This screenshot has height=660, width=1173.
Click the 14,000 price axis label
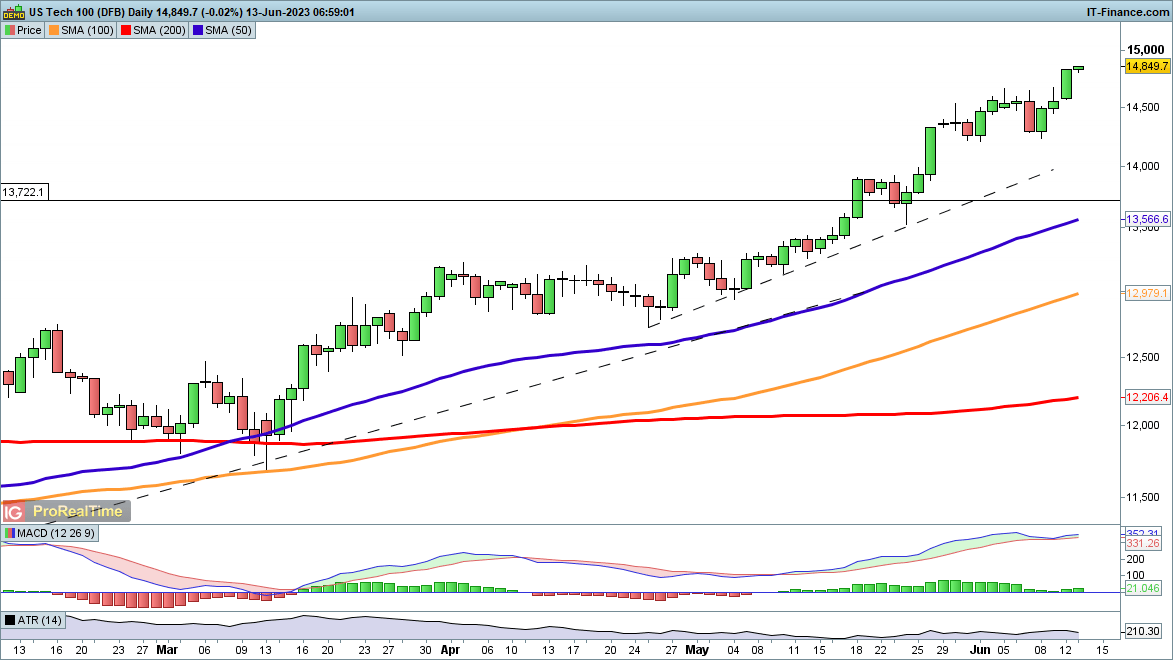[x=1143, y=166]
